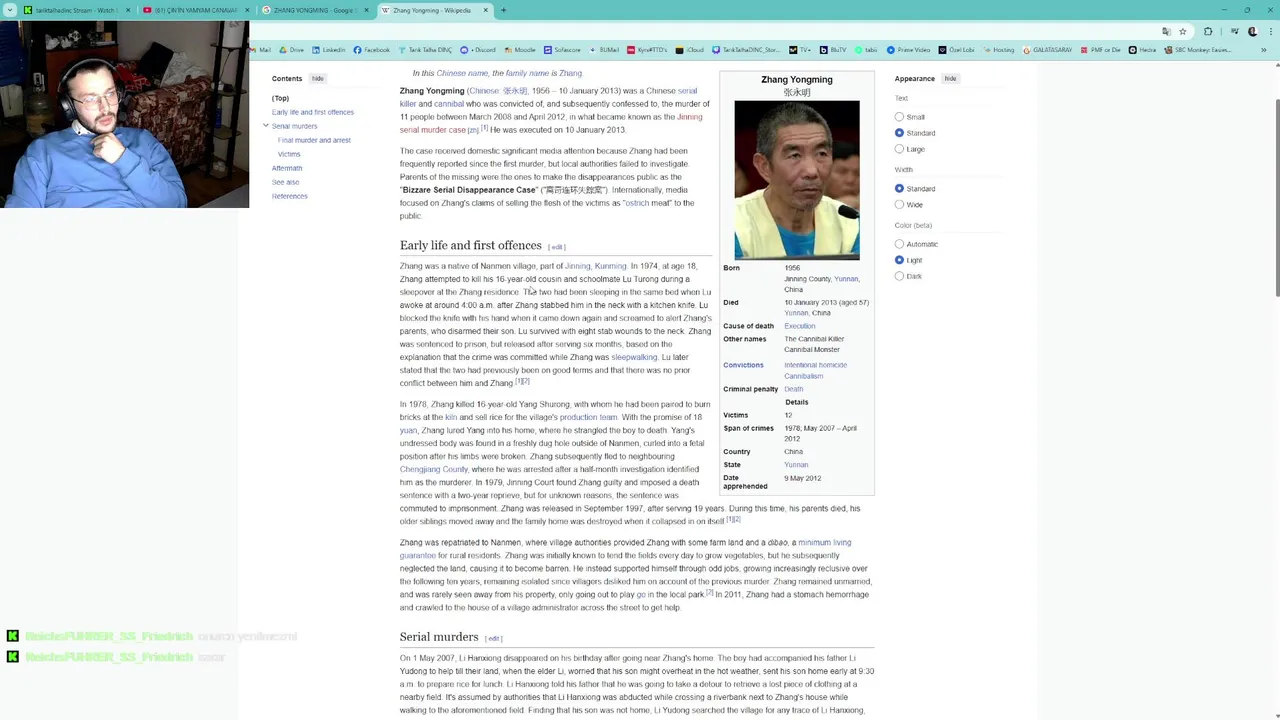This screenshot has width=1280, height=720.
Task: Open the browser extensions puzzle icon
Action: pyautogui.click(x=1208, y=31)
